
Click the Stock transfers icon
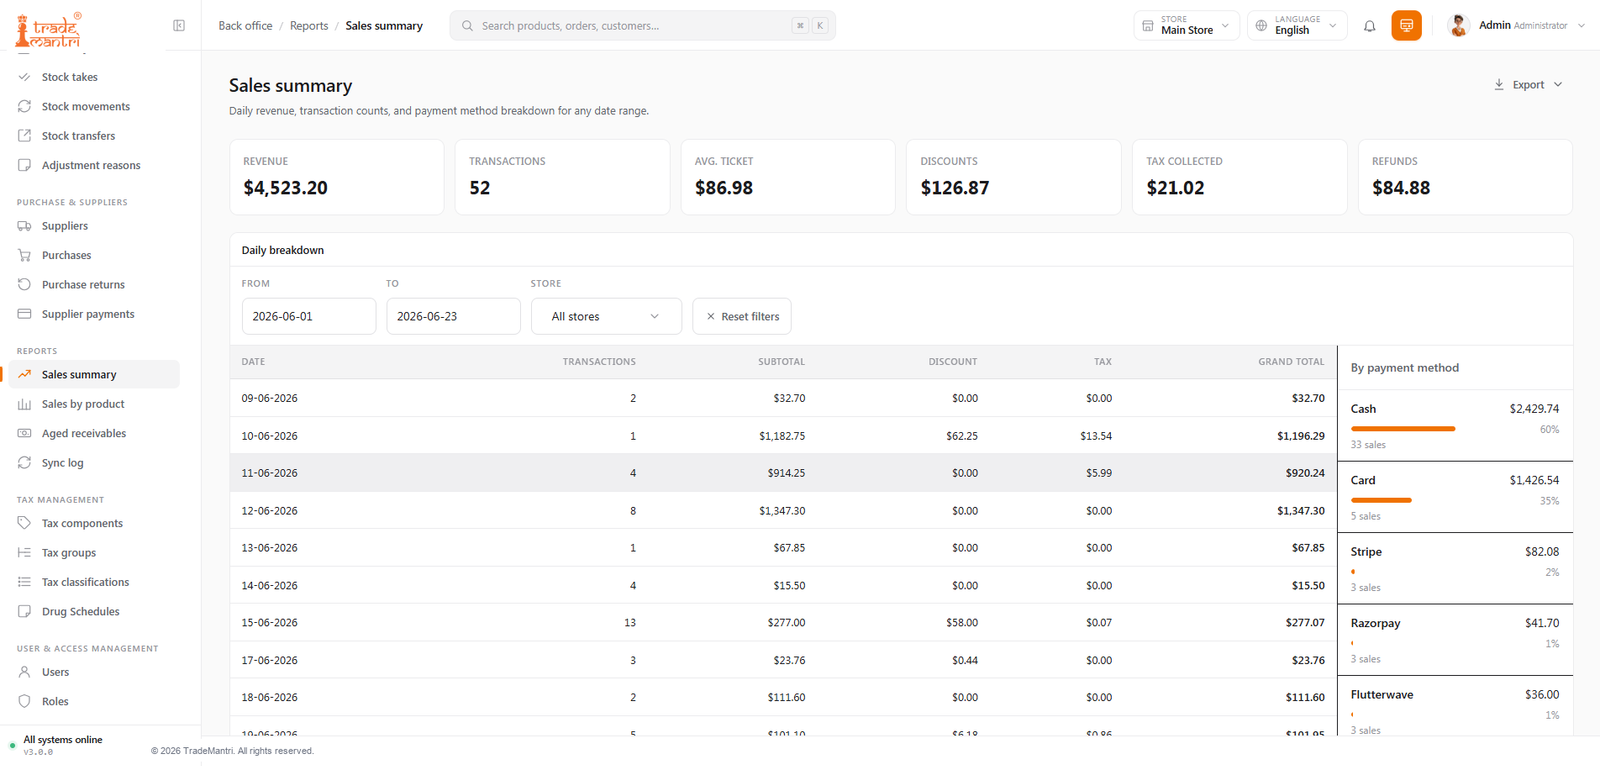click(24, 136)
